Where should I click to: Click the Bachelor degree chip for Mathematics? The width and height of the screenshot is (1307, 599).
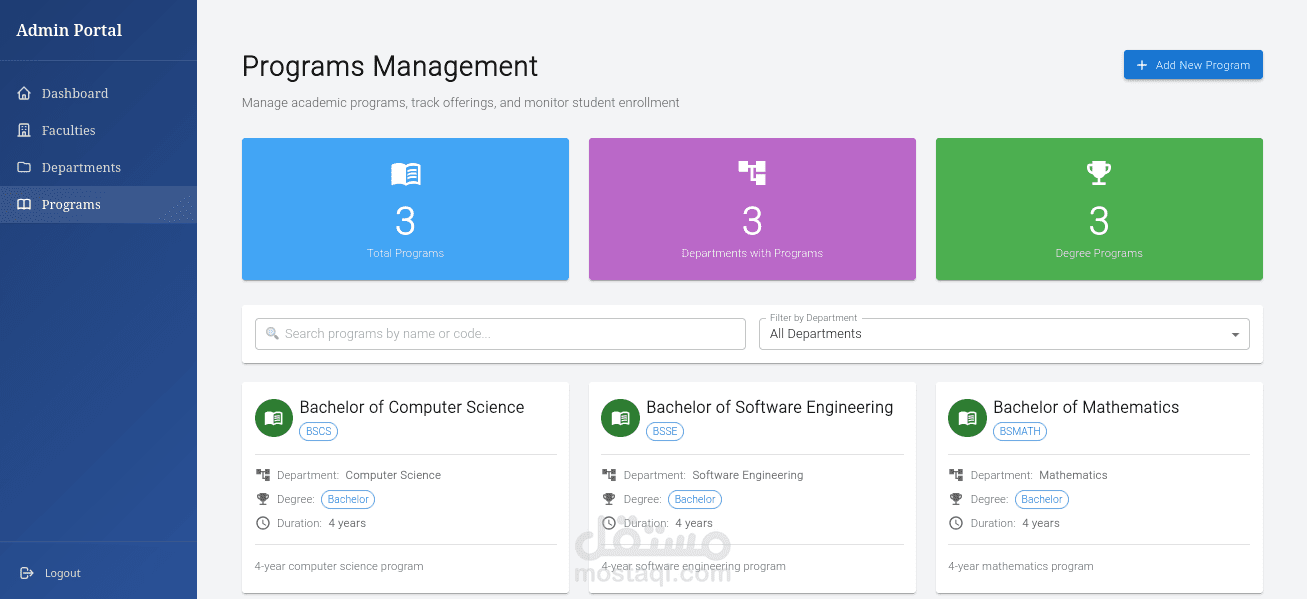click(x=1041, y=499)
